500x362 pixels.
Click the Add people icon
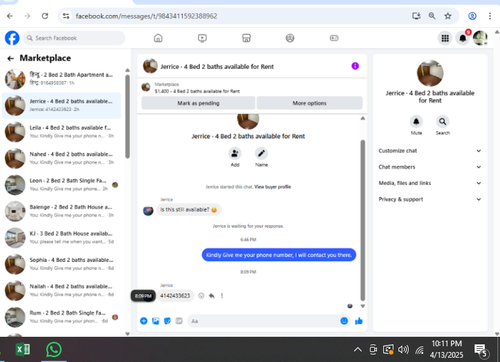tap(235, 153)
